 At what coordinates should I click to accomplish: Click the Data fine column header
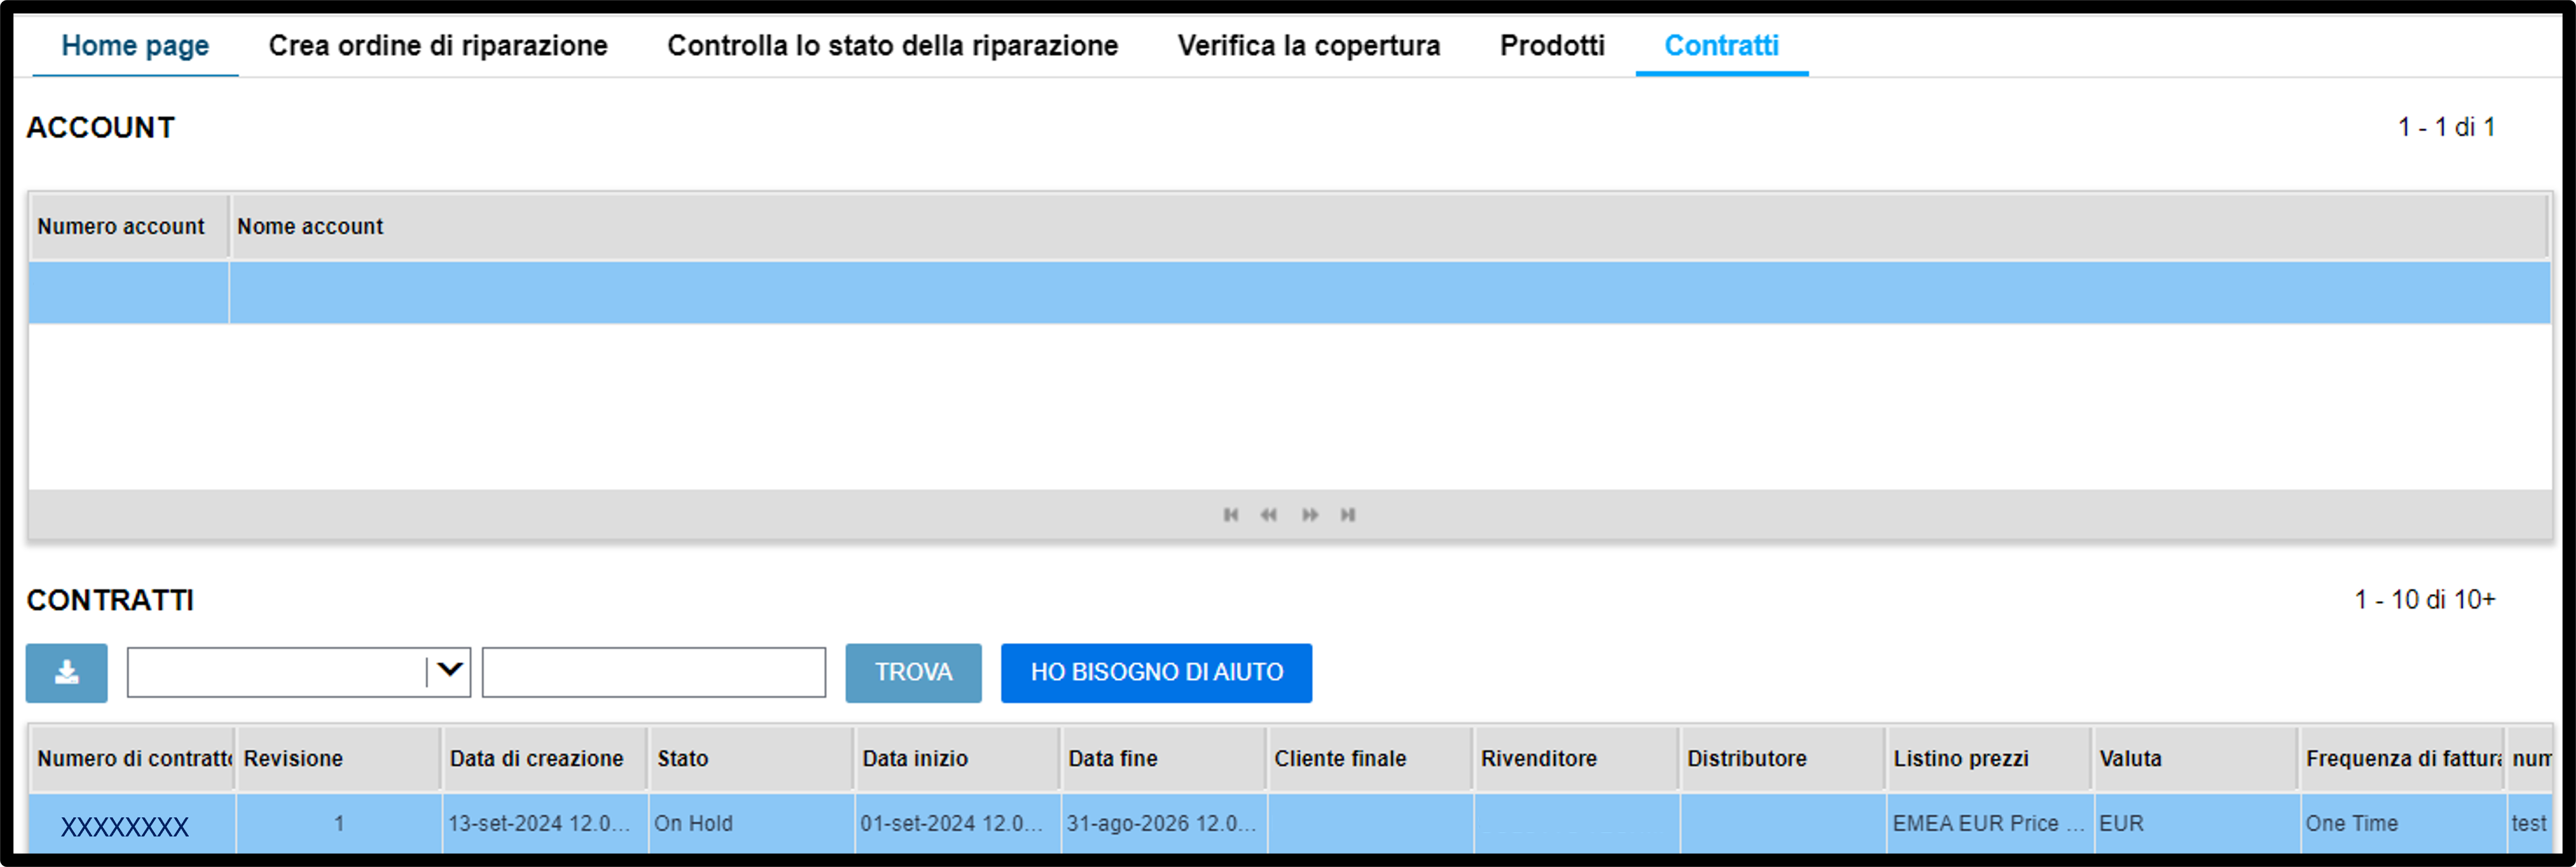1164,759
